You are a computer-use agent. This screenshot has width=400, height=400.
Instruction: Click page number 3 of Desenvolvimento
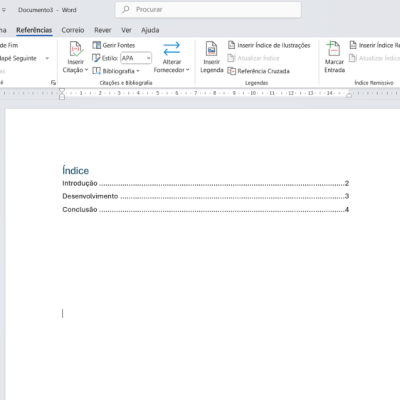point(347,196)
